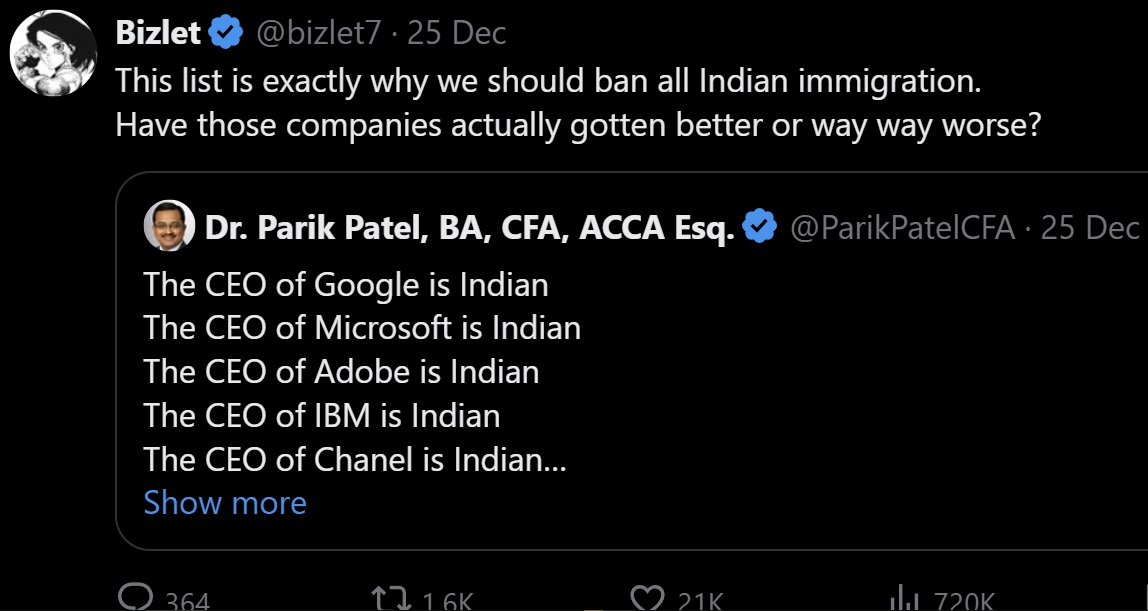1148x611 pixels.
Task: Click Parik Patel's verified badge
Action: pos(760,228)
